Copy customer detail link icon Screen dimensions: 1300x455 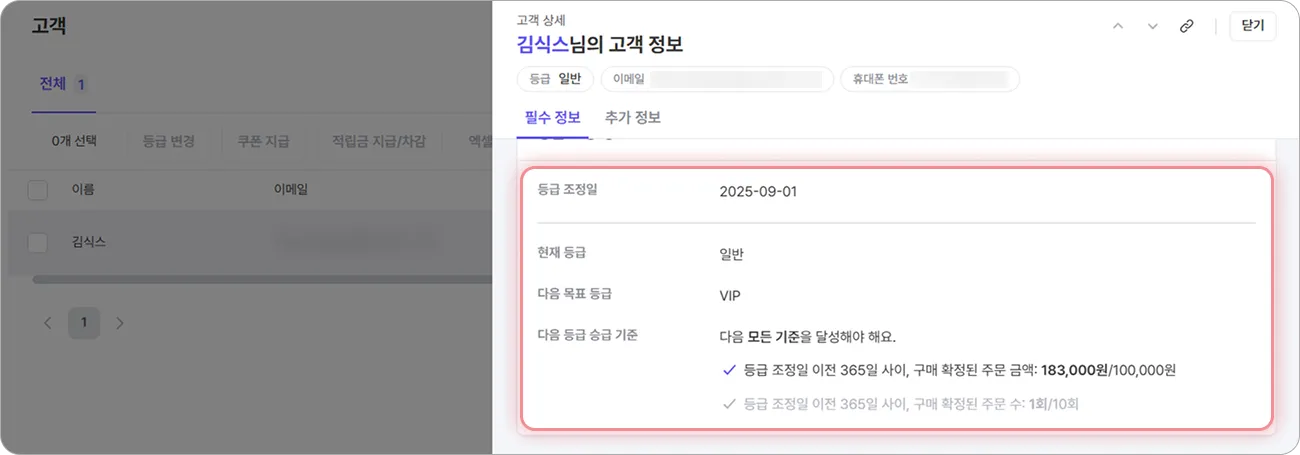[x=1186, y=26]
